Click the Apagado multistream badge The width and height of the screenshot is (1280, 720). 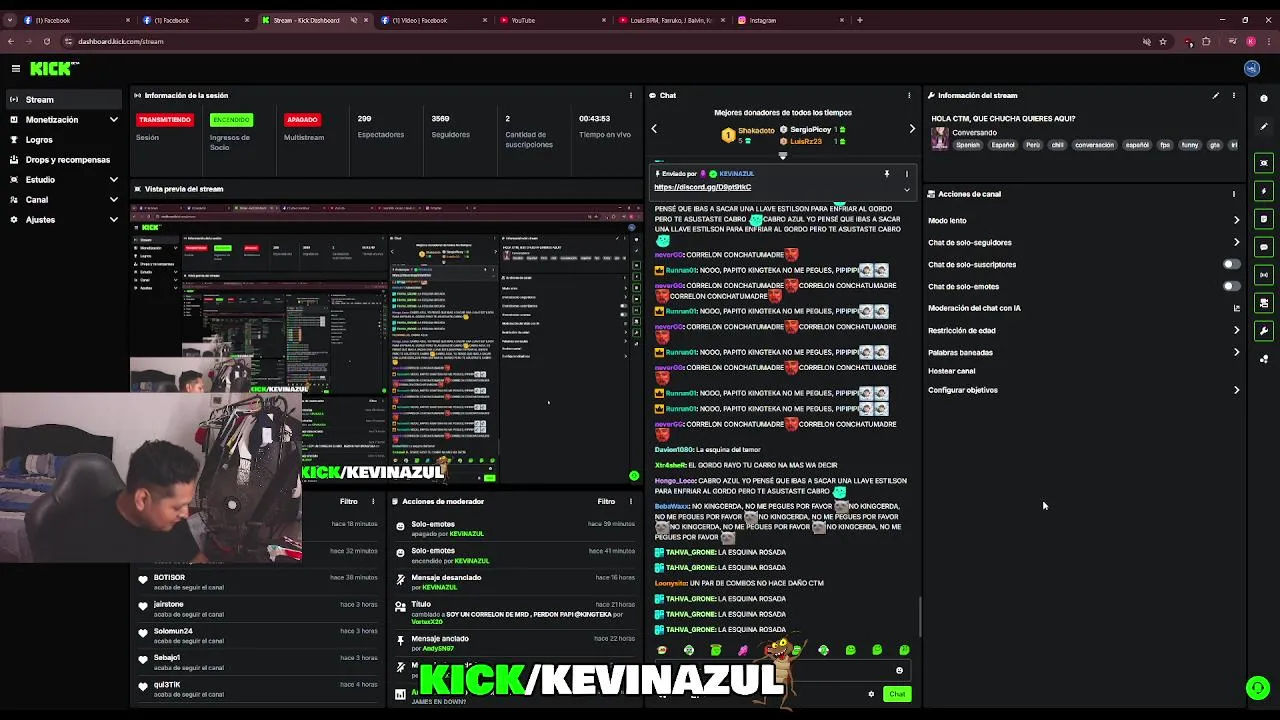pyautogui.click(x=302, y=119)
